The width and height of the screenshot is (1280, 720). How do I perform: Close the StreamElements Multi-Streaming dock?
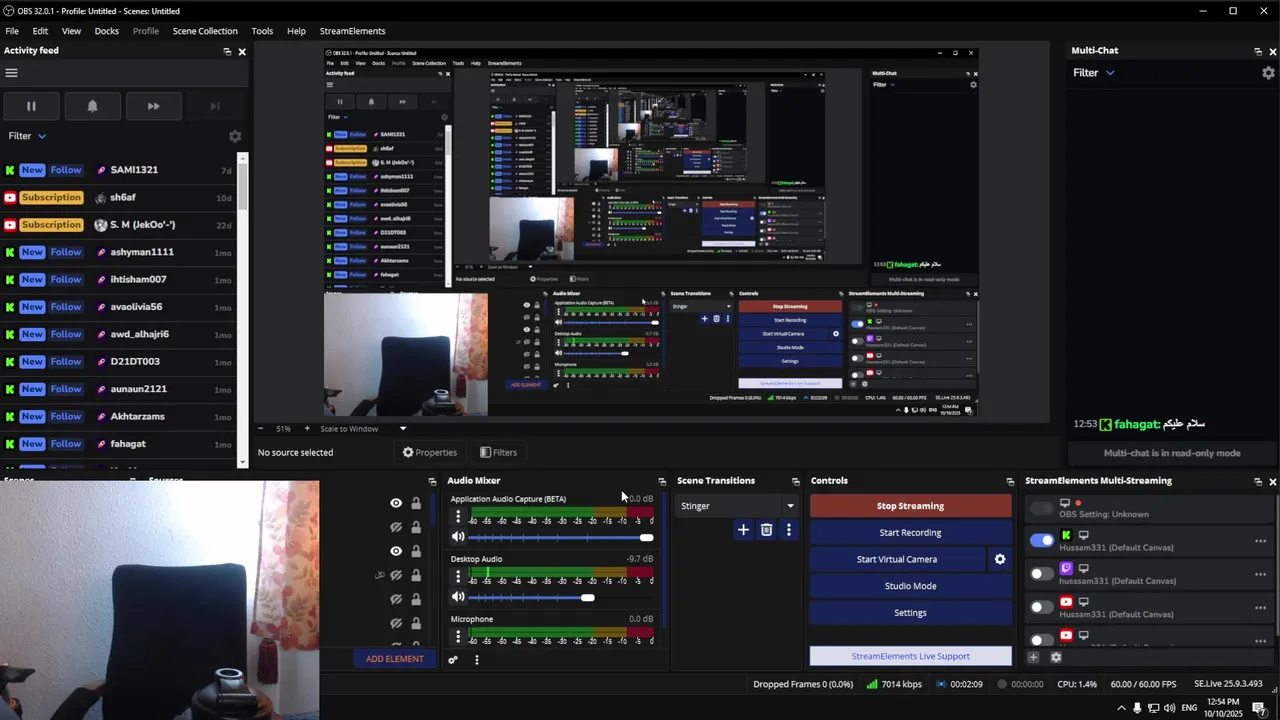pos(1272,481)
